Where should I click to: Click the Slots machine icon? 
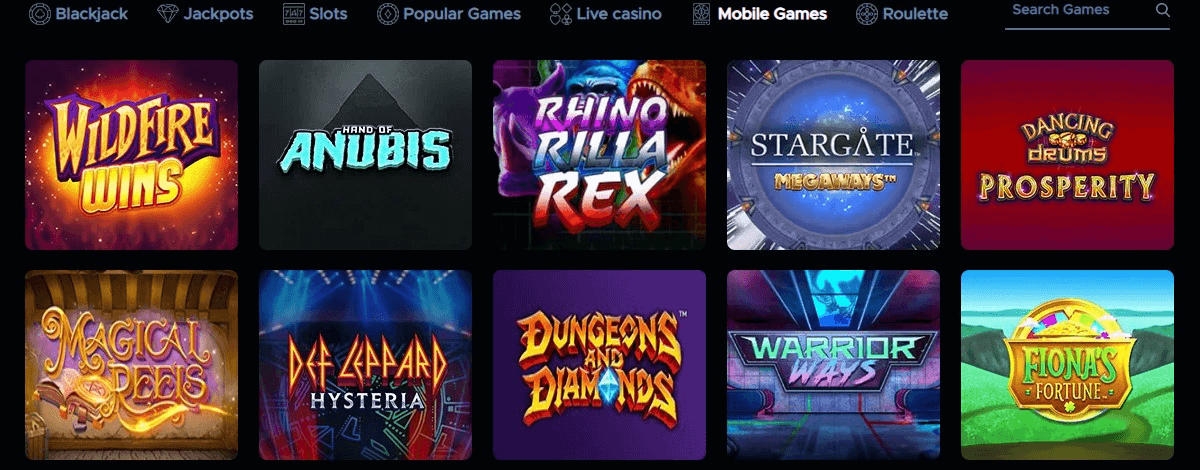(292, 14)
